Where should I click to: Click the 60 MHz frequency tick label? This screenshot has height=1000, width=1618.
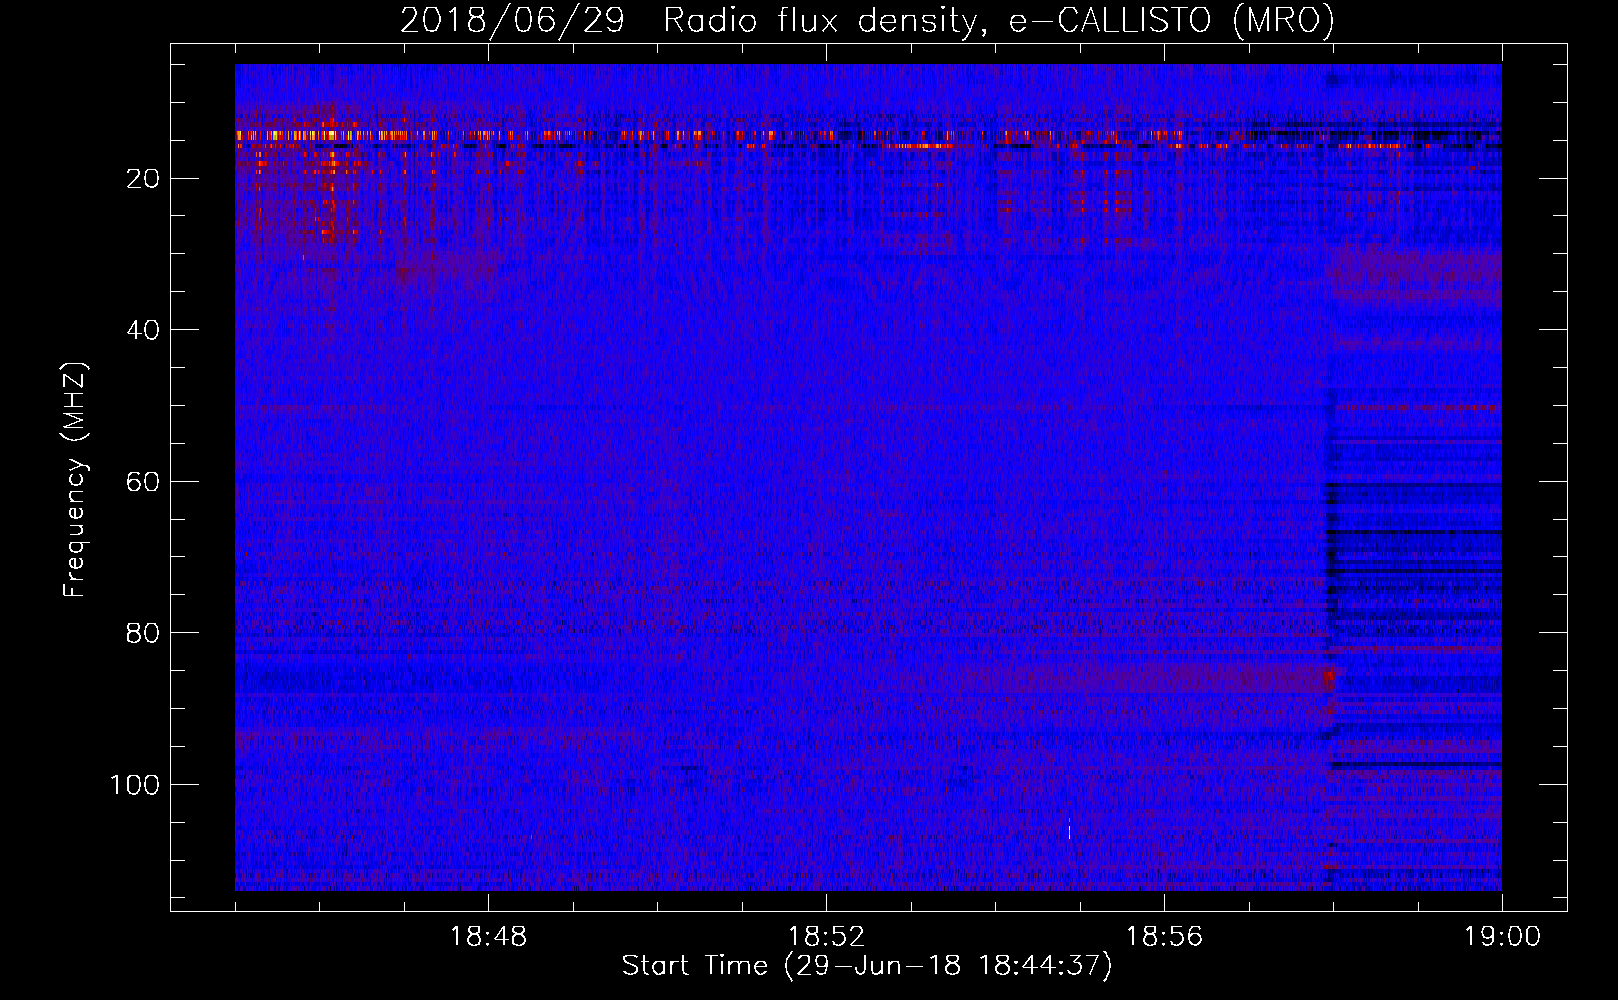144,482
